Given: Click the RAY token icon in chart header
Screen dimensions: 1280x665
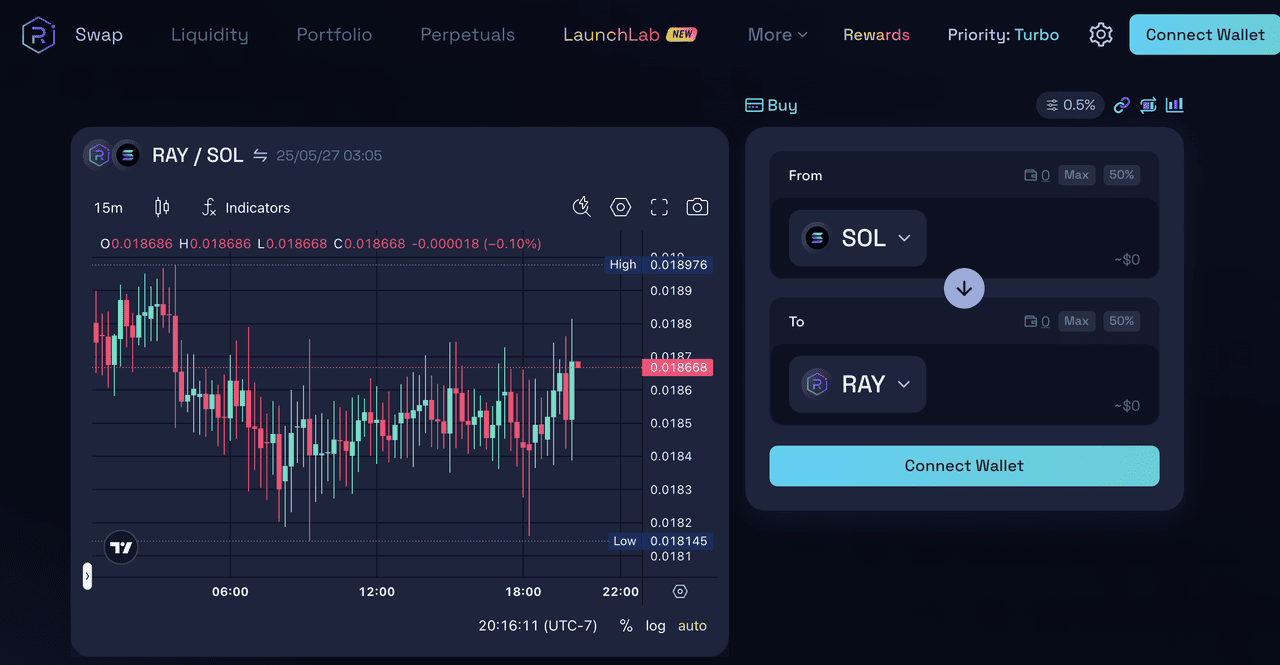Looking at the screenshot, I should [x=98, y=155].
